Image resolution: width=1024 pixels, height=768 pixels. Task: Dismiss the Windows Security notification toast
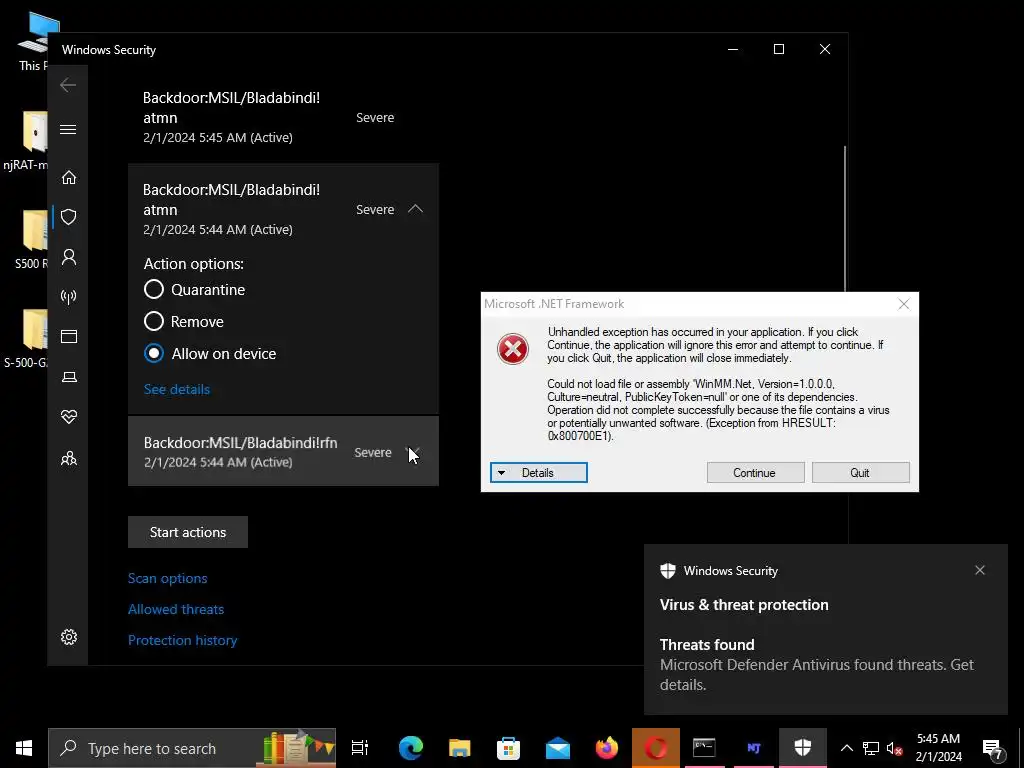pos(980,570)
